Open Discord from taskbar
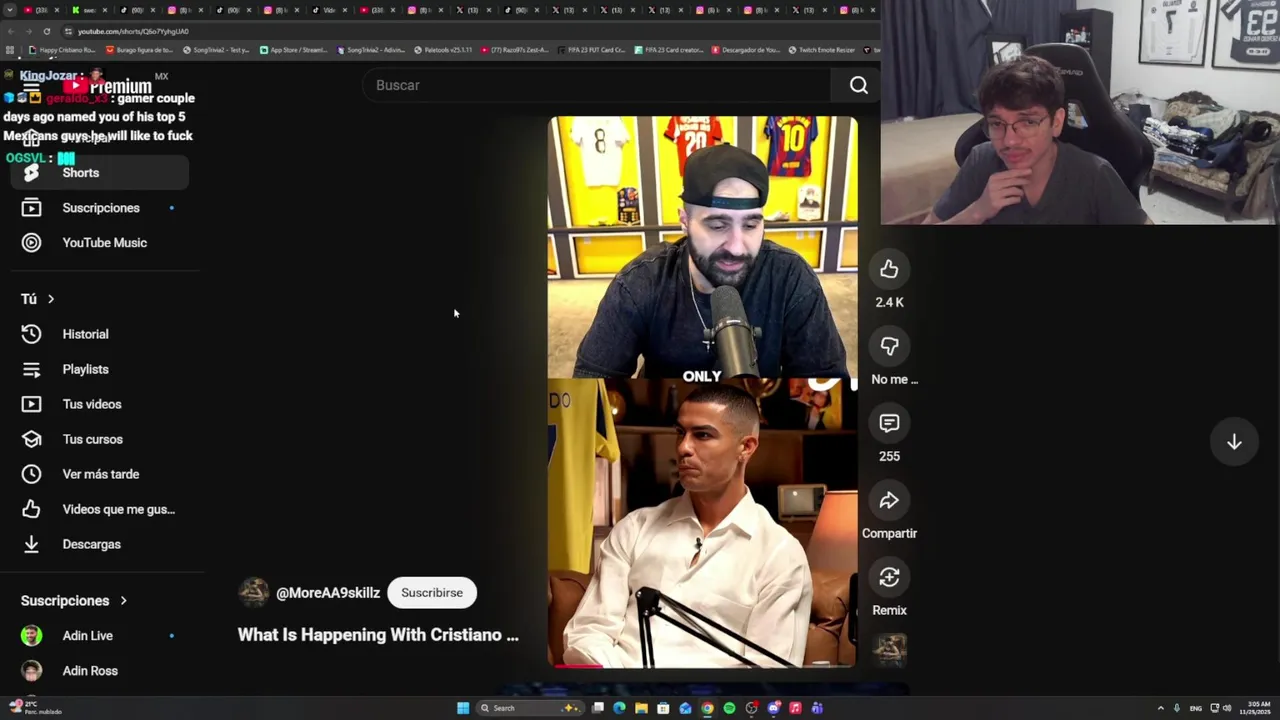The width and height of the screenshot is (1280, 720). point(773,708)
